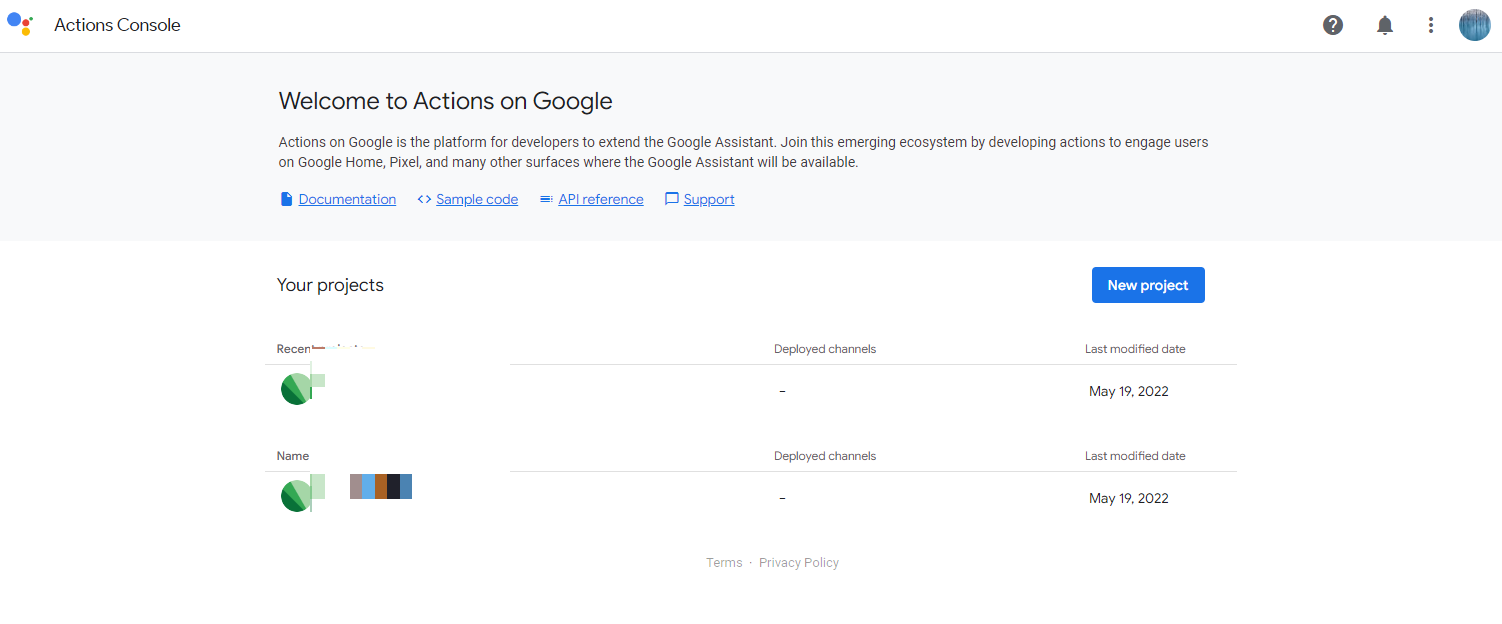This screenshot has width=1502, height=624.
Task: Open the three-dot more options menu
Action: tap(1431, 25)
